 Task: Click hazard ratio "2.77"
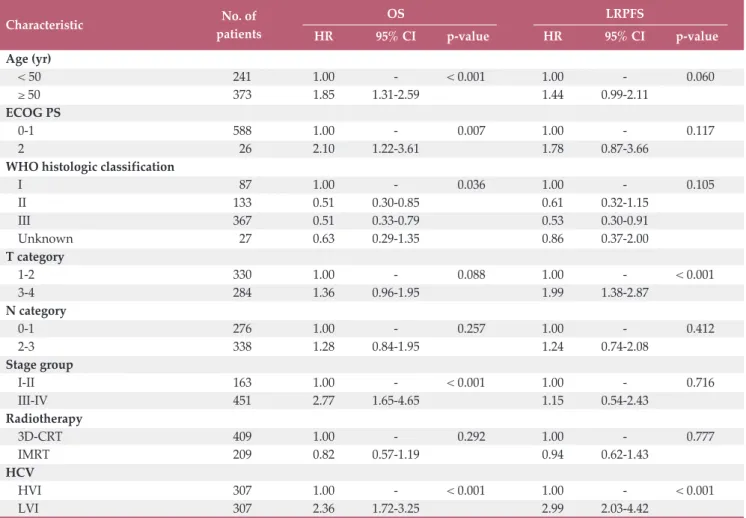(x=324, y=401)
